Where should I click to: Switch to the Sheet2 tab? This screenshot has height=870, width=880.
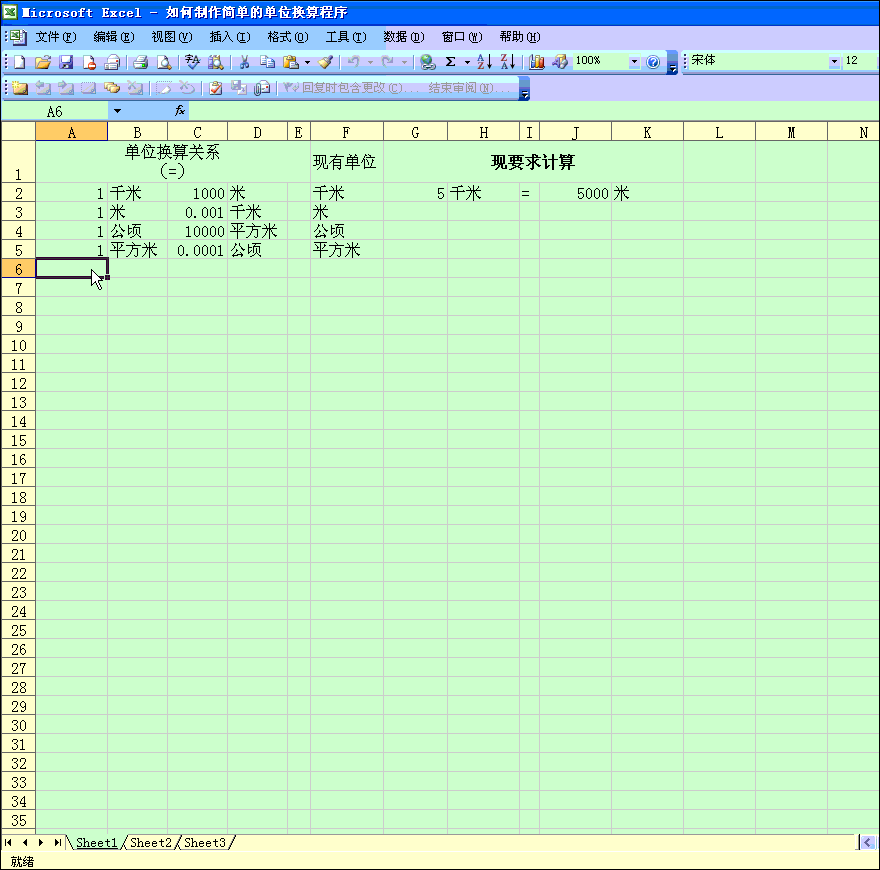point(151,843)
